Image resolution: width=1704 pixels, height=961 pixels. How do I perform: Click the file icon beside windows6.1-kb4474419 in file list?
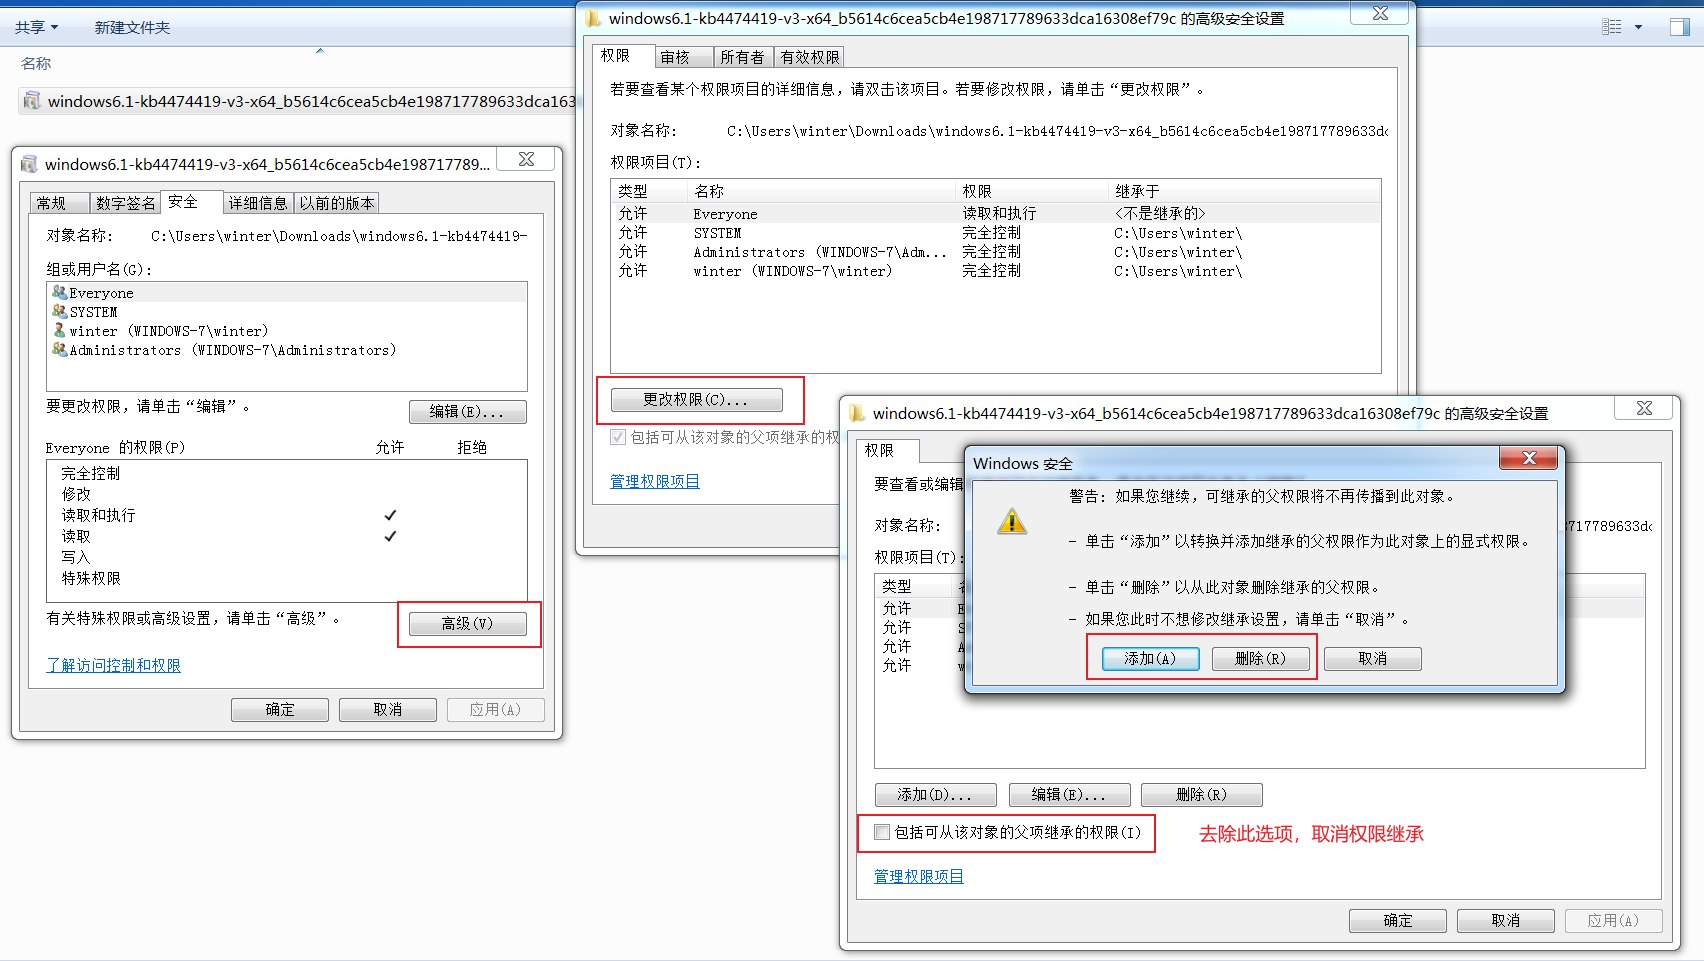point(31,101)
